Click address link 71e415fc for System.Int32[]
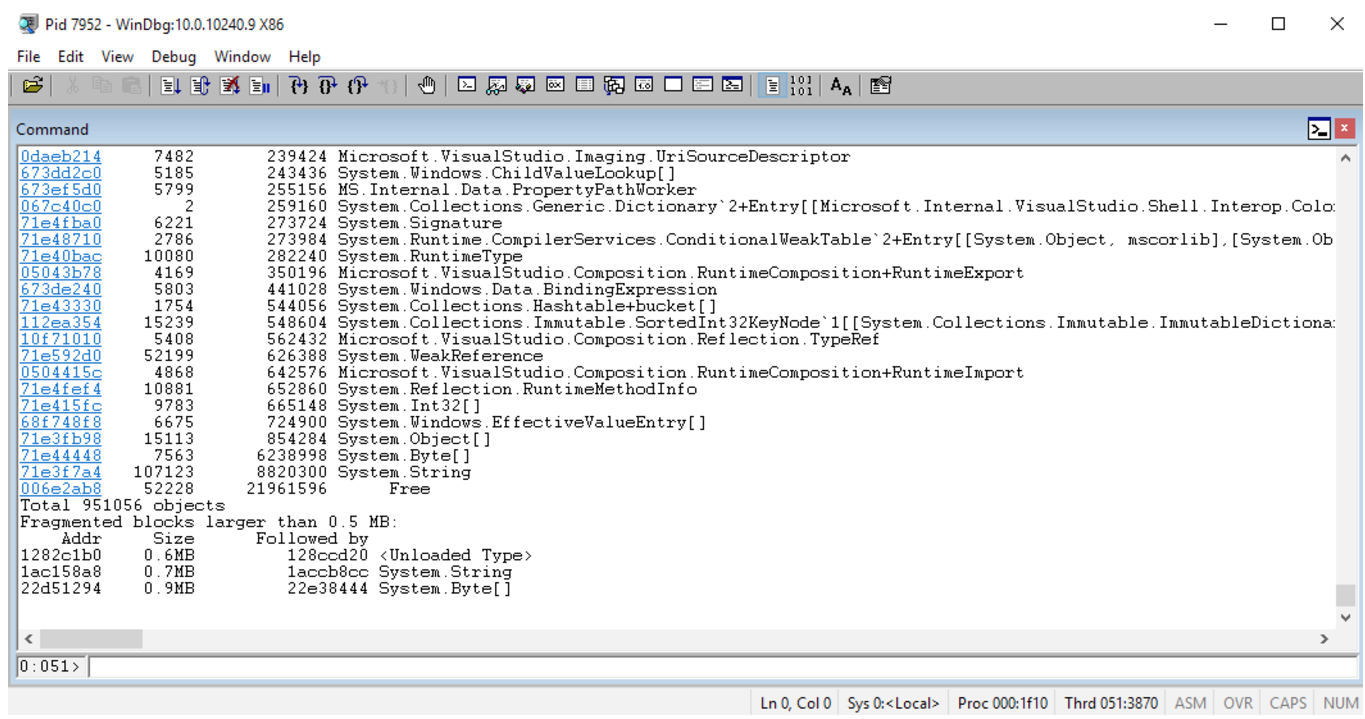 point(61,406)
